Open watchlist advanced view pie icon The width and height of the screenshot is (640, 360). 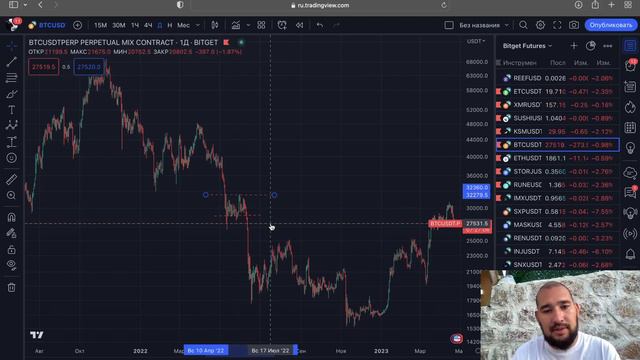click(x=591, y=46)
